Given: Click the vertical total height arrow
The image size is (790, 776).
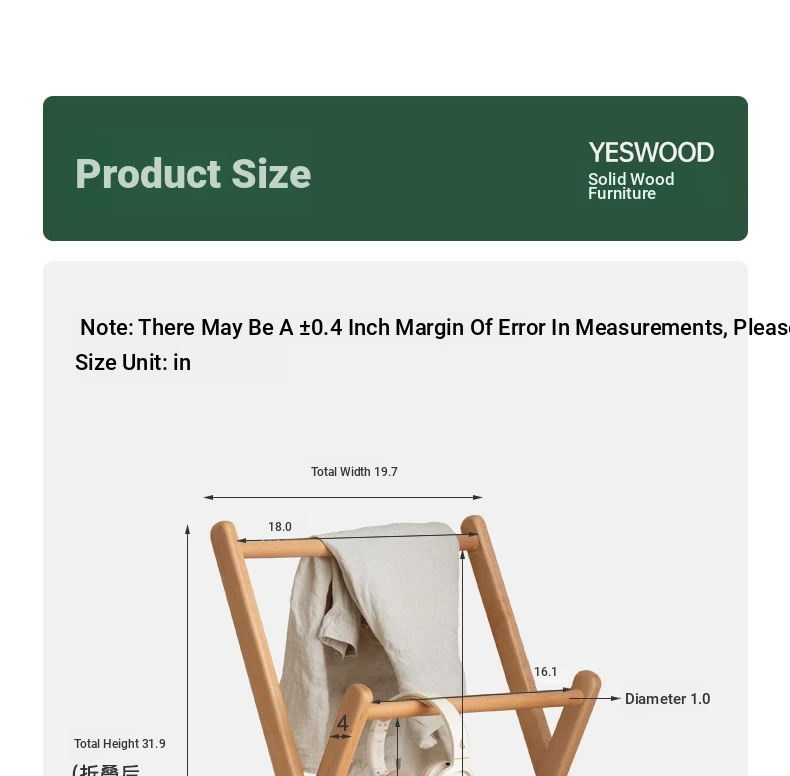Looking at the screenshot, I should [x=187, y=650].
